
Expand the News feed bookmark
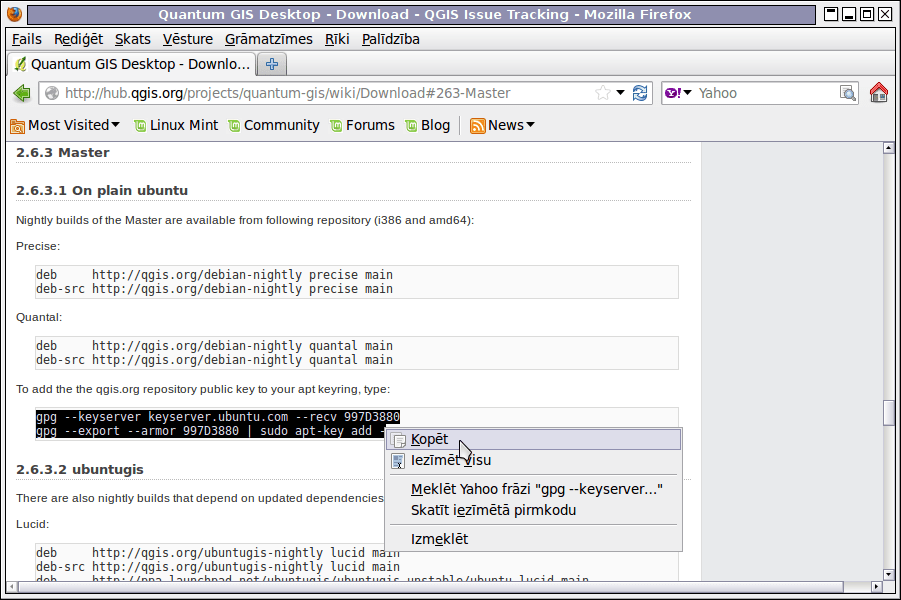tap(502, 125)
